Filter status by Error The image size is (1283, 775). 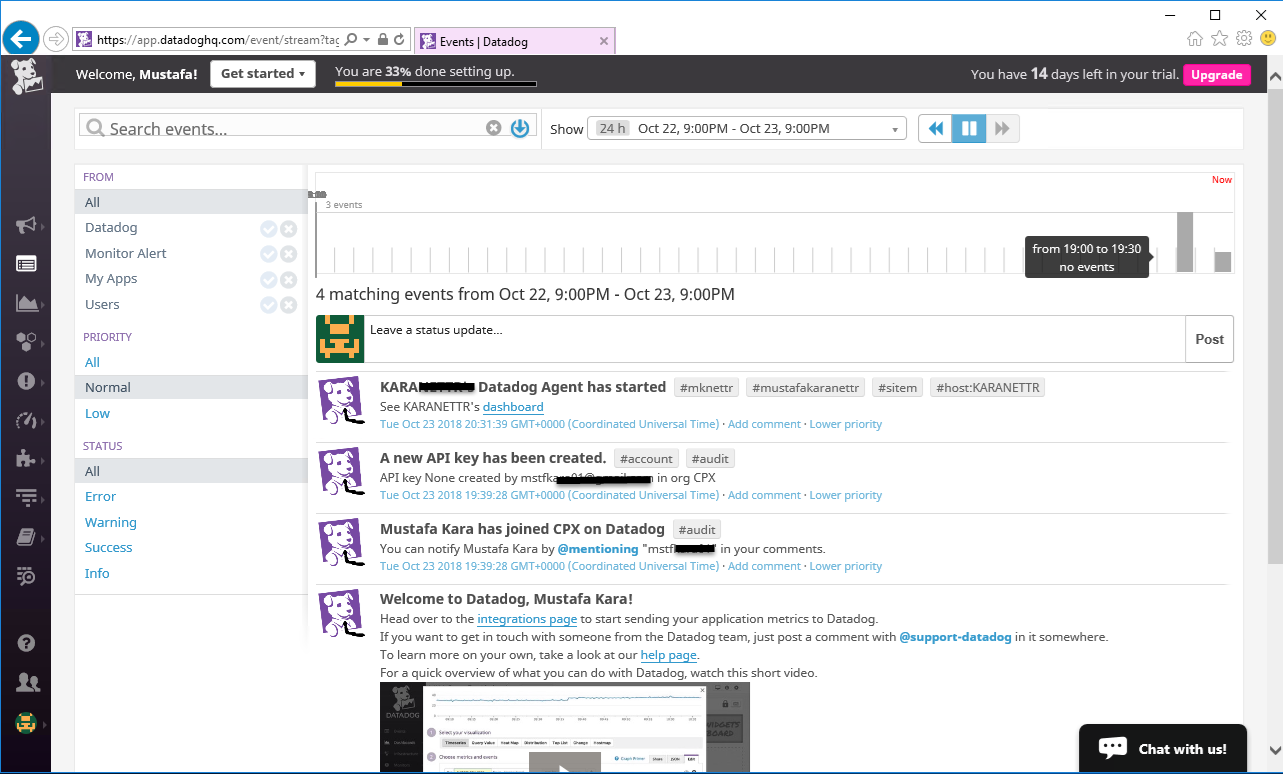coord(100,497)
